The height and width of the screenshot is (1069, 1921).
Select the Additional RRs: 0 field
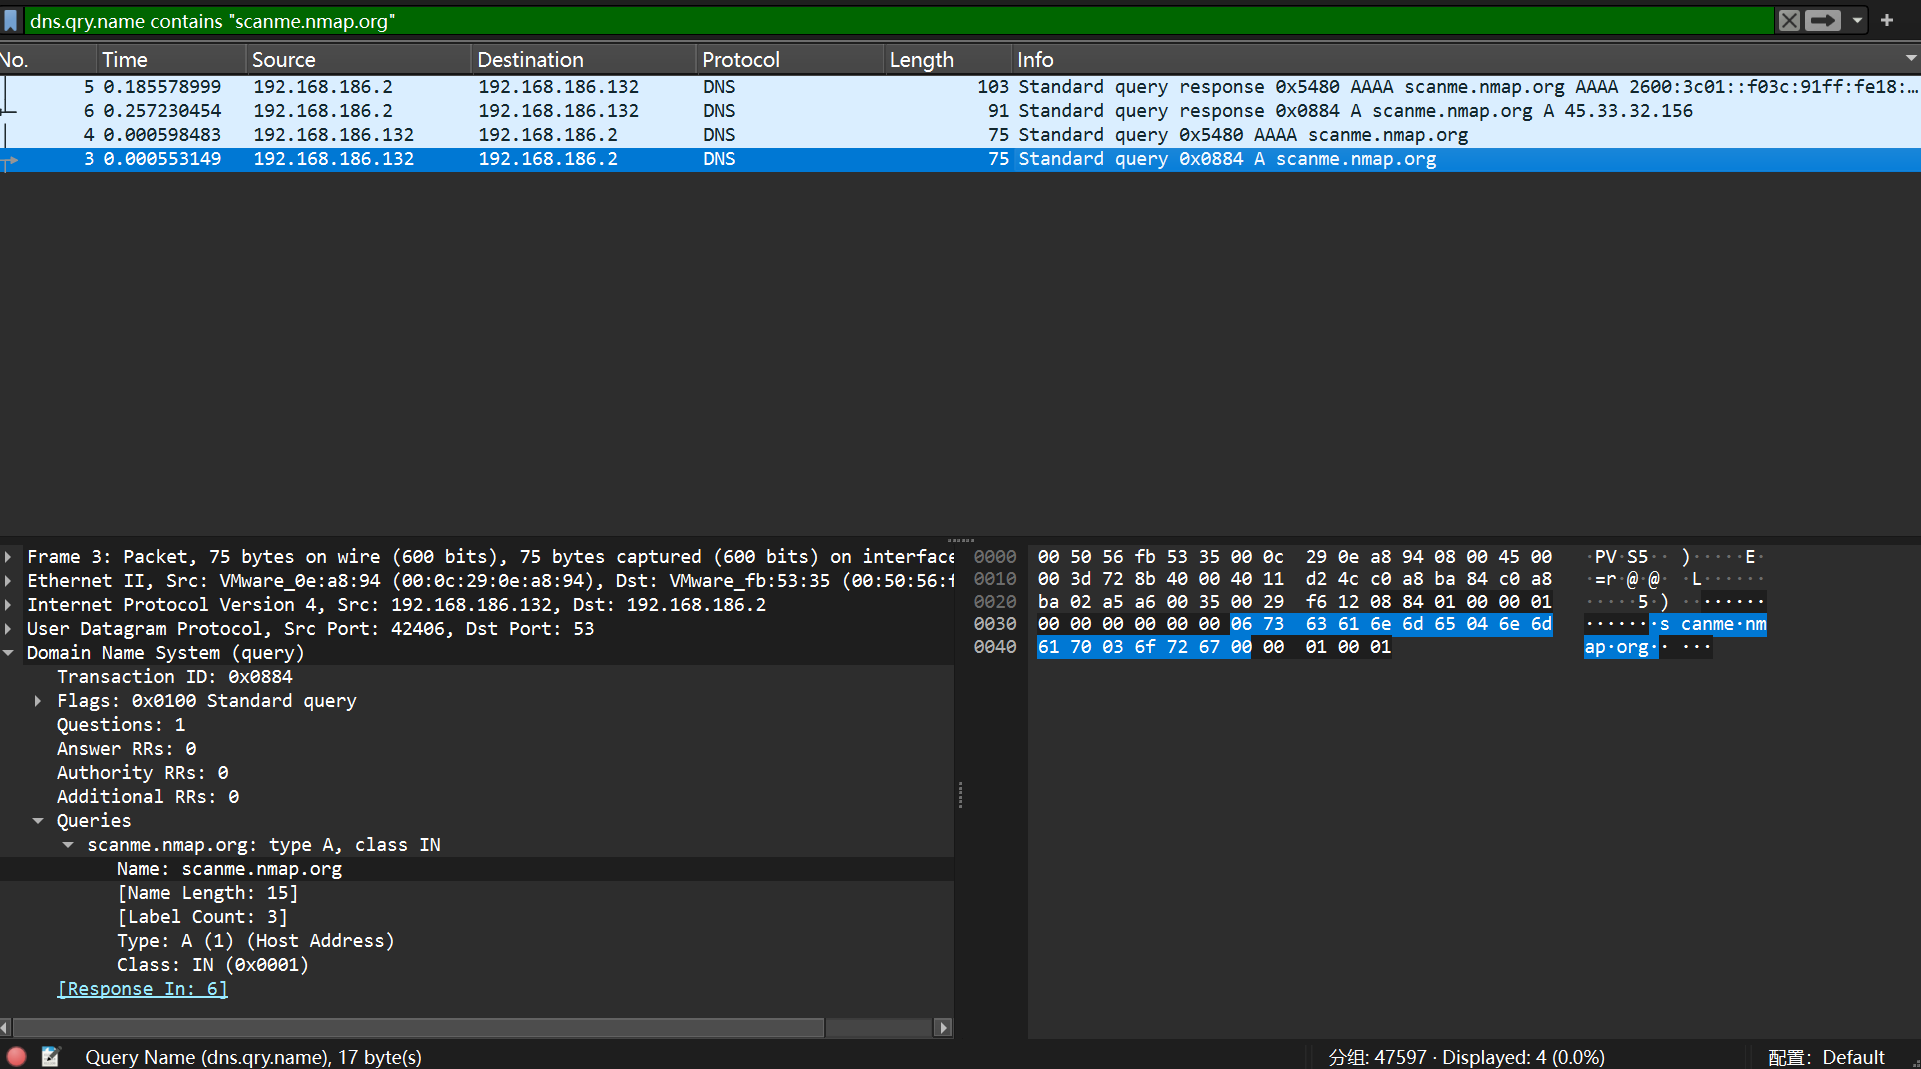[148, 797]
